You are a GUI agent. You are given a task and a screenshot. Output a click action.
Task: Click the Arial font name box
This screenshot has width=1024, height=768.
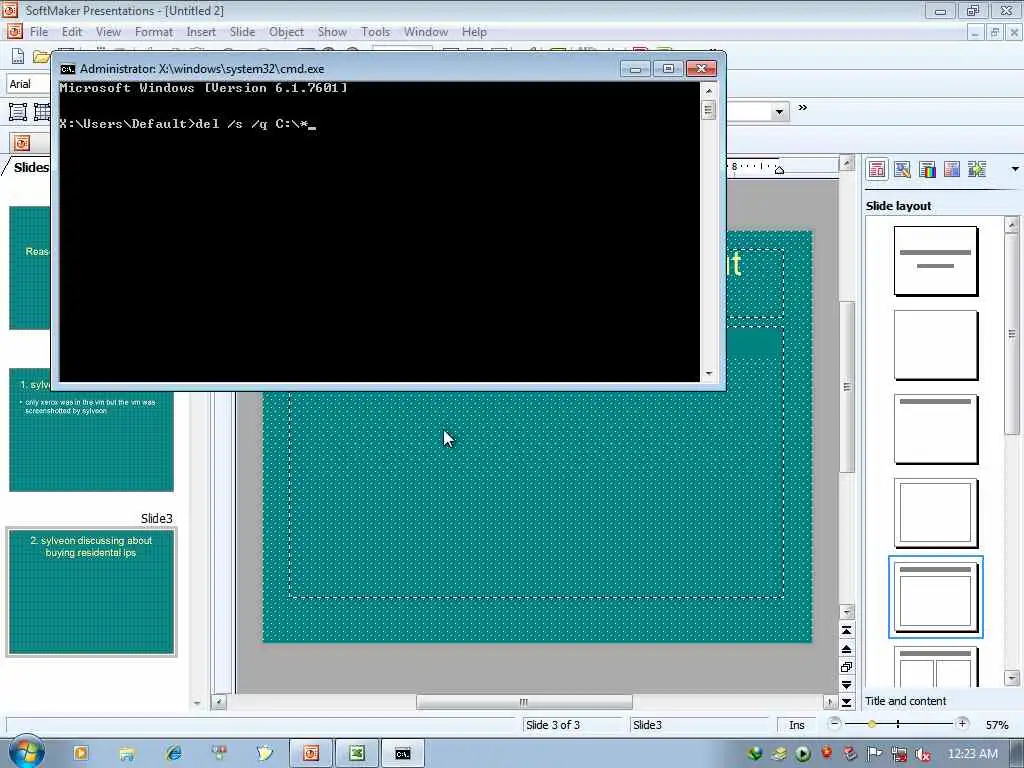tap(29, 84)
